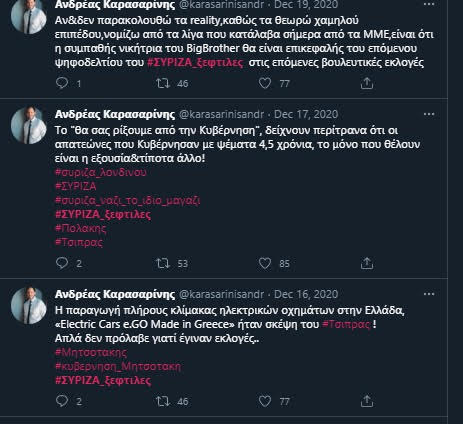Screen dimensions: 463x424
Task: Open the Dec 17, 2020 tweet timestamp
Action: pos(306,114)
